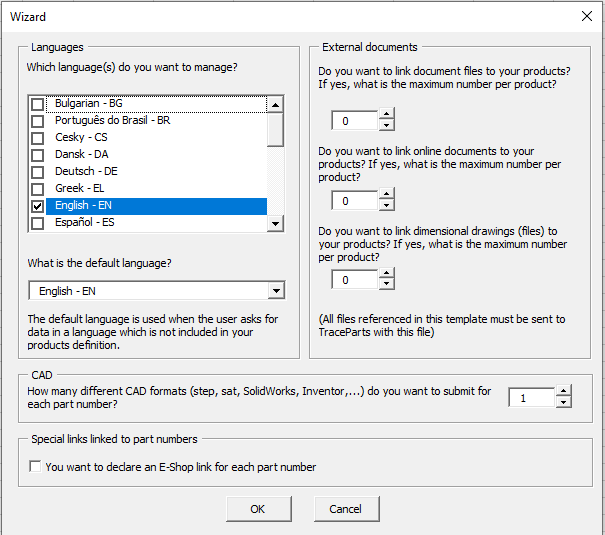
Task: Increase the online documents count spinner
Action: pyautogui.click(x=387, y=195)
